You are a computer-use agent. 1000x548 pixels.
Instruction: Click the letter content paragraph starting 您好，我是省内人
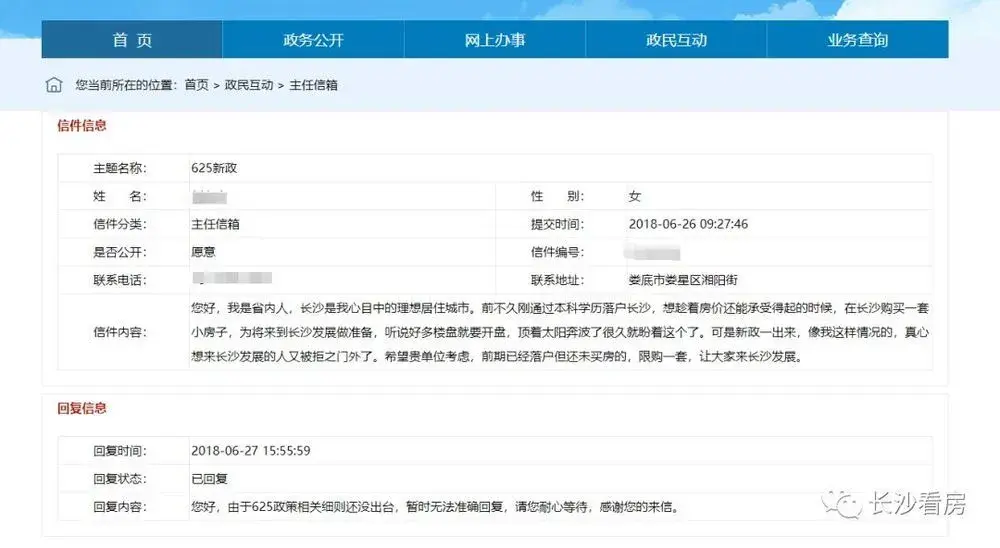(x=560, y=332)
